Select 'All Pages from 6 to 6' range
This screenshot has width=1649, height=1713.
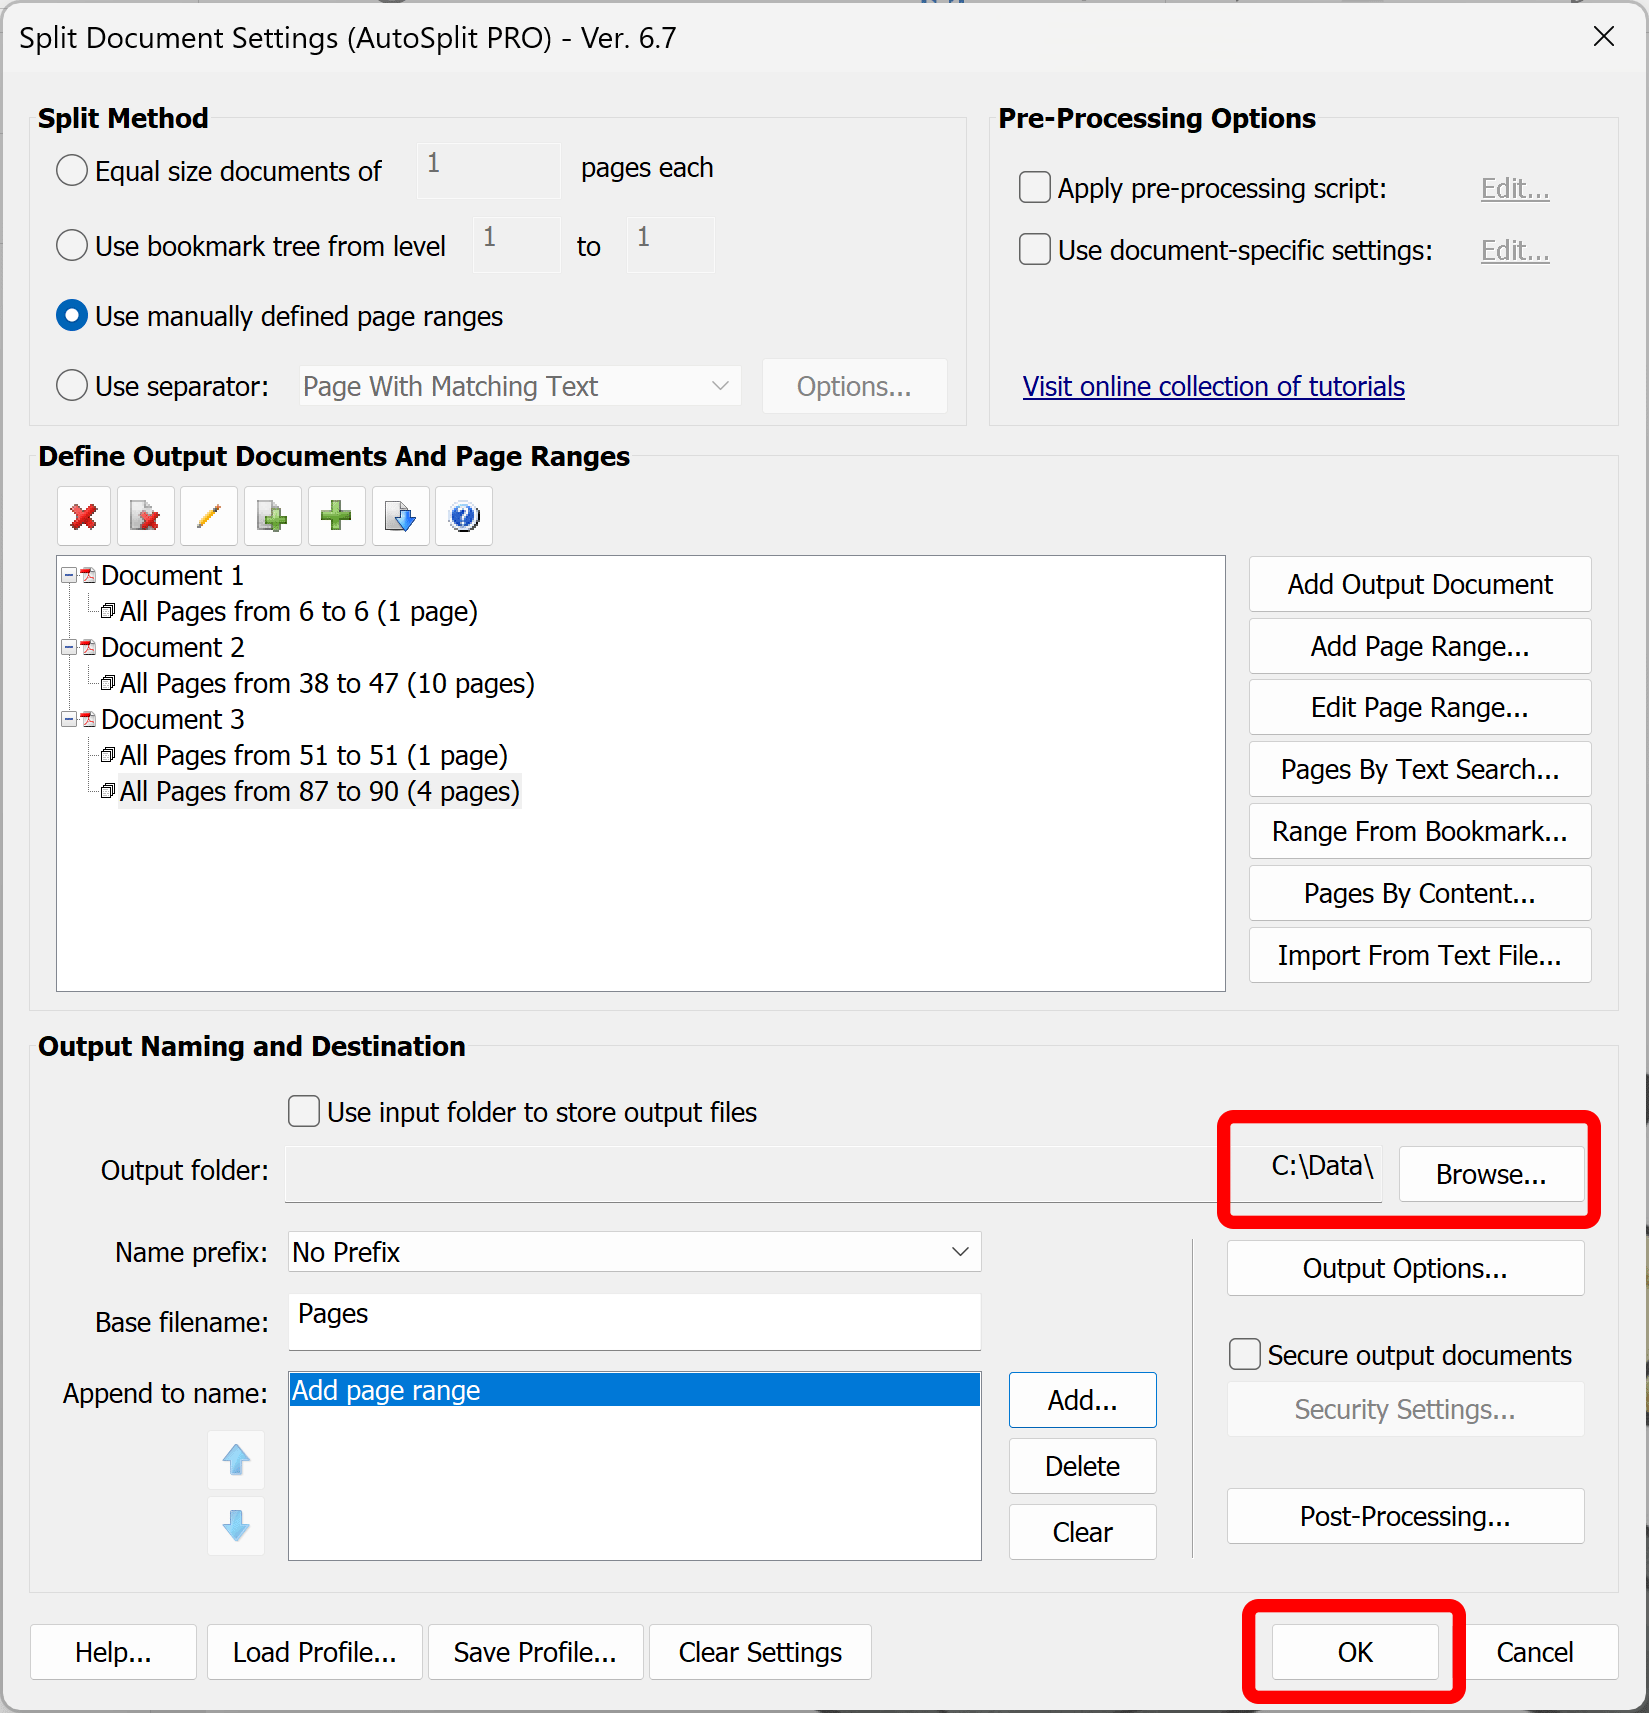click(299, 611)
